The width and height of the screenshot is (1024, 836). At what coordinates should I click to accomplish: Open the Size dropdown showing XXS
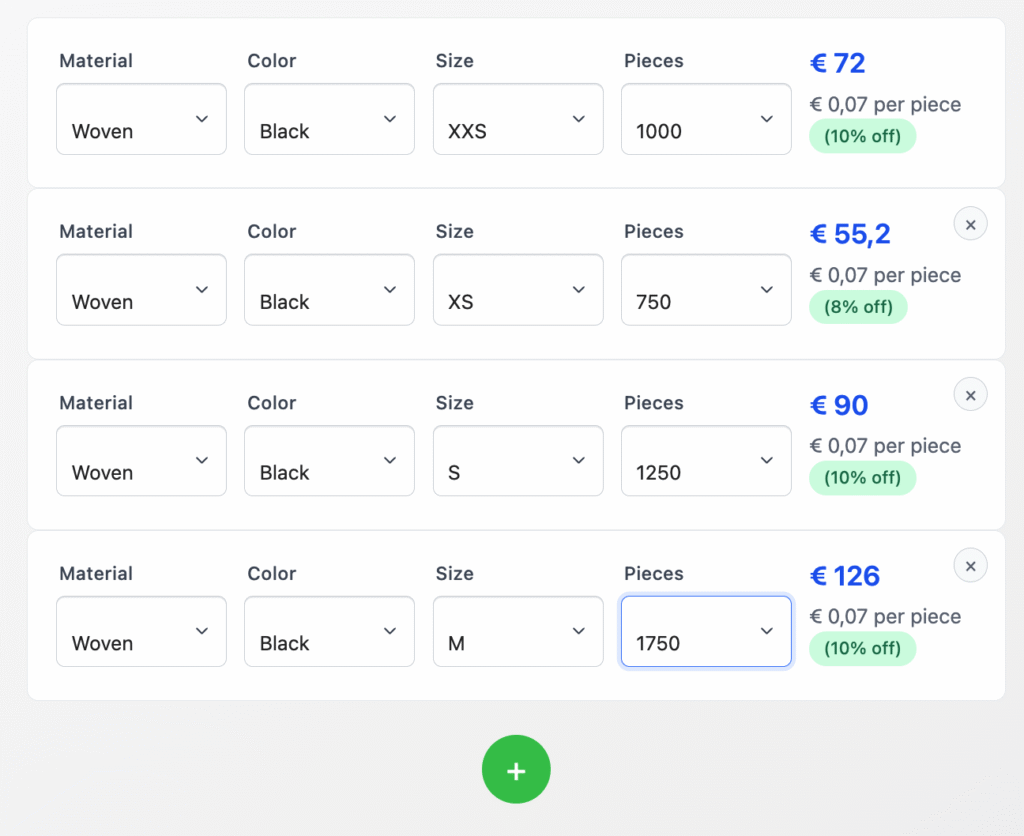pyautogui.click(x=518, y=119)
